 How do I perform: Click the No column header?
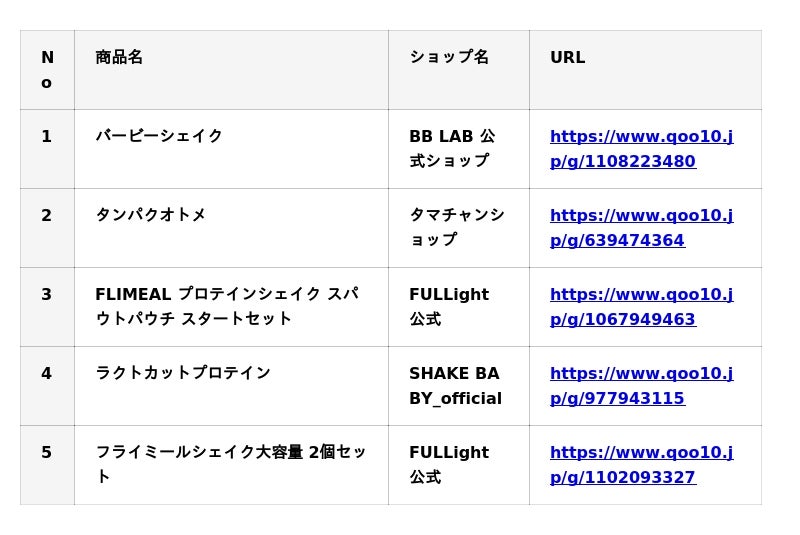(x=47, y=70)
